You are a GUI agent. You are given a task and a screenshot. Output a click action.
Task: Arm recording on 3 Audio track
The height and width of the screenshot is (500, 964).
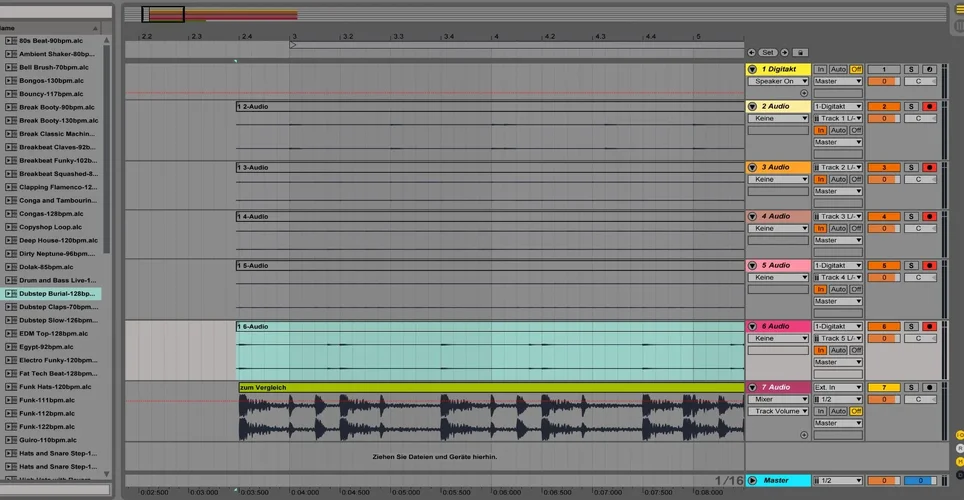click(929, 167)
